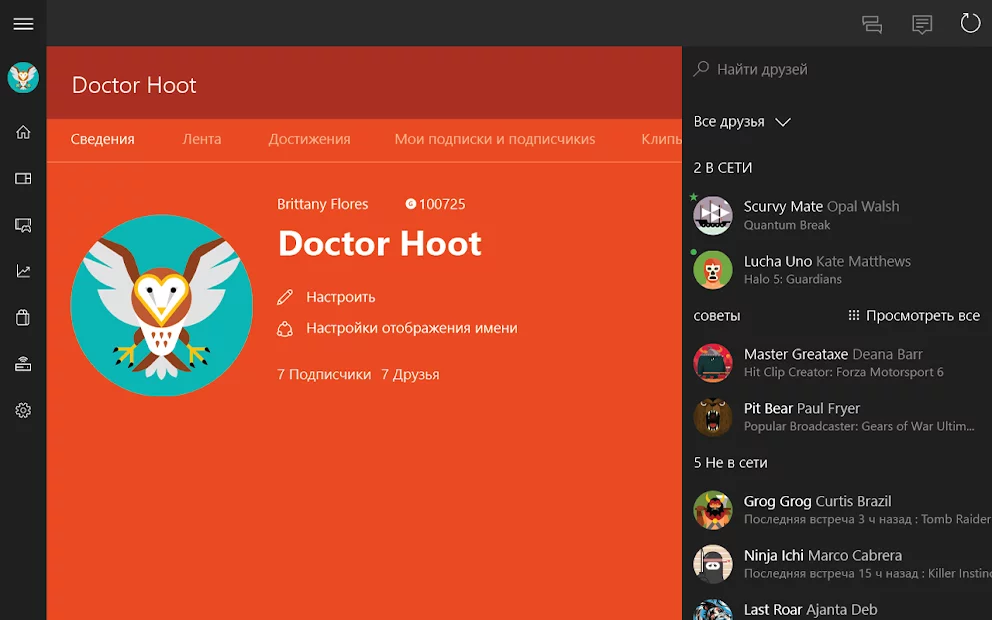Click the console connection sidebar icon
This screenshot has height=620, width=992.
(23, 365)
